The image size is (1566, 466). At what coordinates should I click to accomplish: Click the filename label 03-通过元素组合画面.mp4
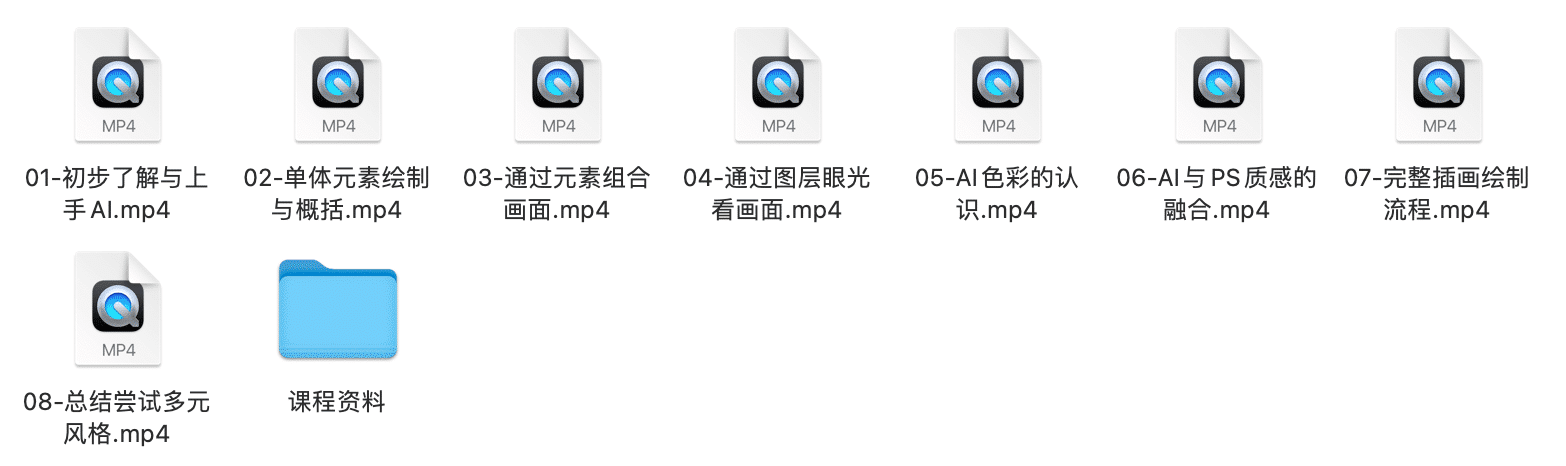pyautogui.click(x=557, y=194)
